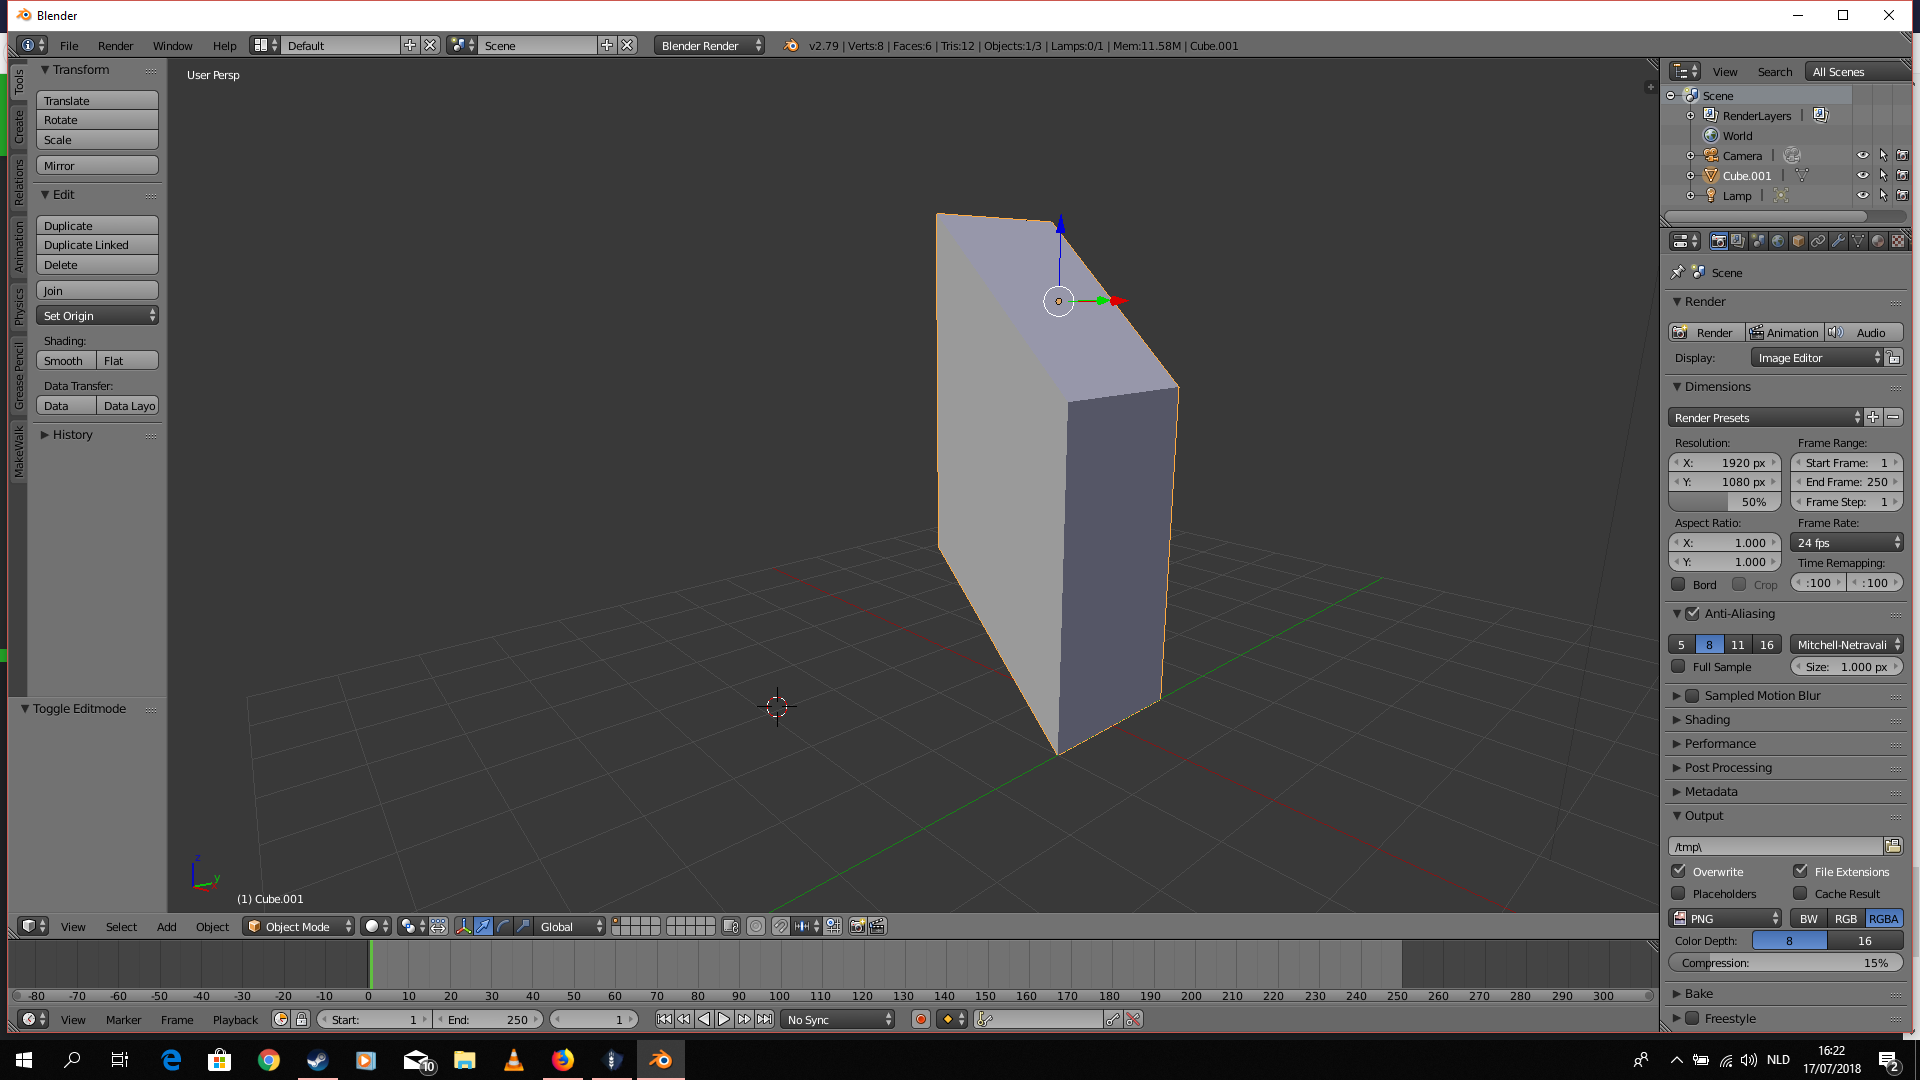Click the OpenGL render image camera icon
This screenshot has height=1080, width=1920.
[x=857, y=926]
